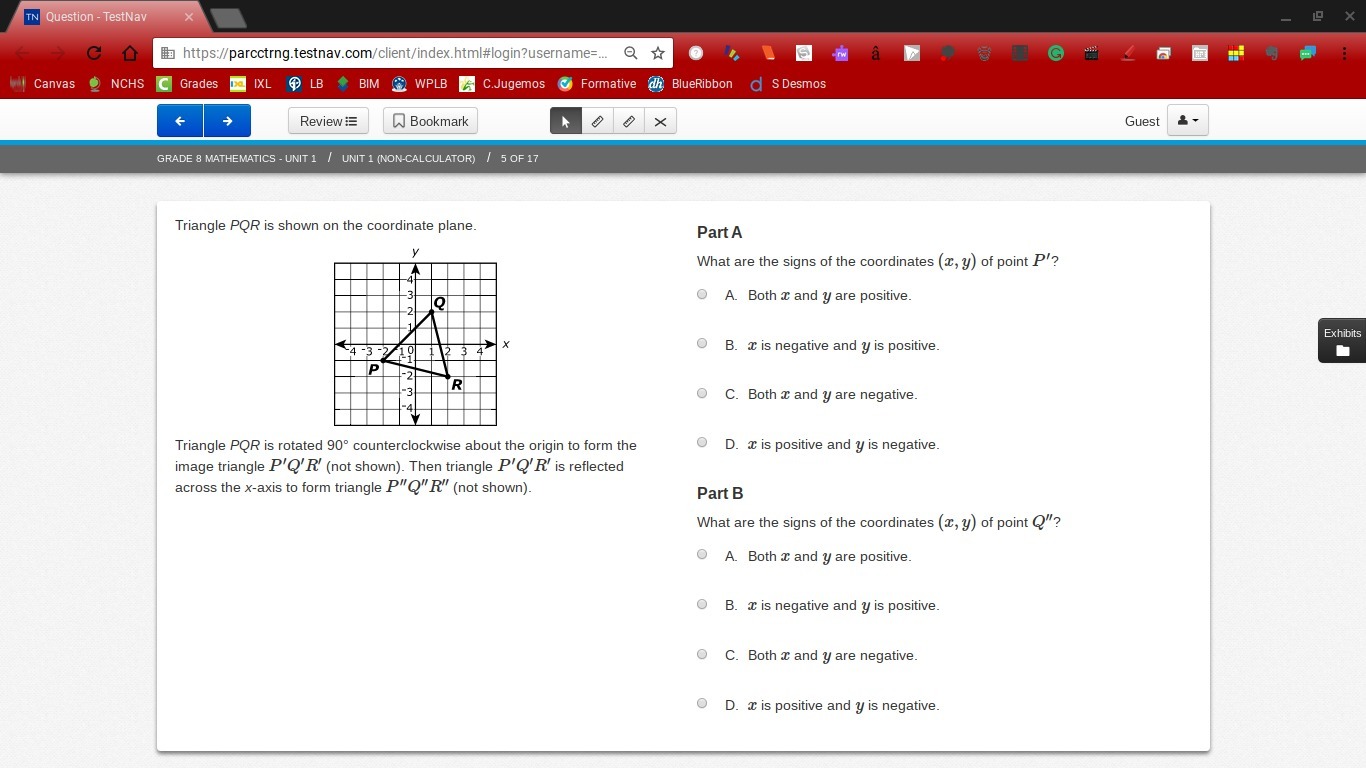Open a new browser tab
Screen dimensions: 1366x768
pyautogui.click(x=229, y=18)
